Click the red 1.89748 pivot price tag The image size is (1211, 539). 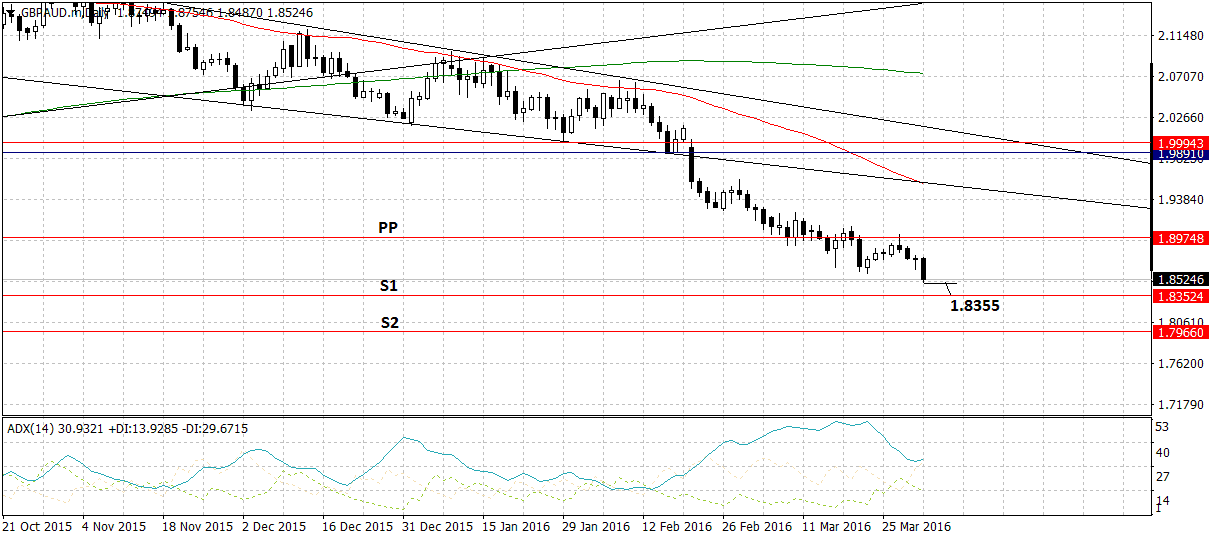(x=1181, y=238)
